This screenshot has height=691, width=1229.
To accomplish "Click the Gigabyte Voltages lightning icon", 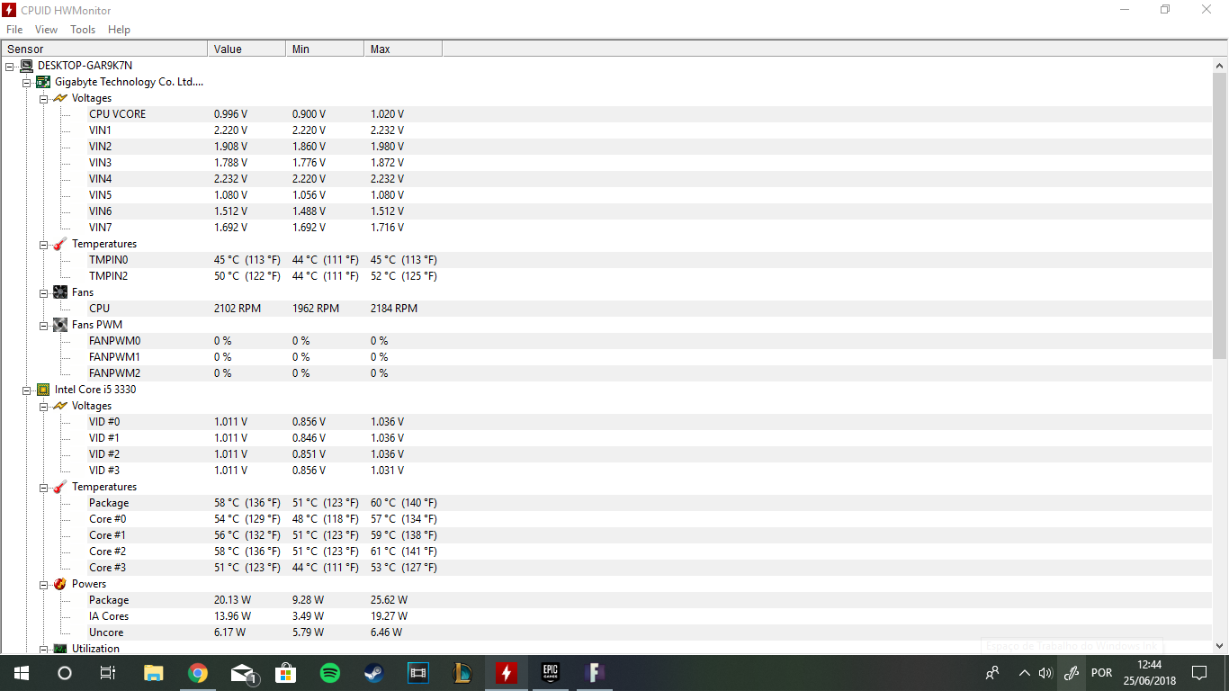I will pyautogui.click(x=60, y=98).
